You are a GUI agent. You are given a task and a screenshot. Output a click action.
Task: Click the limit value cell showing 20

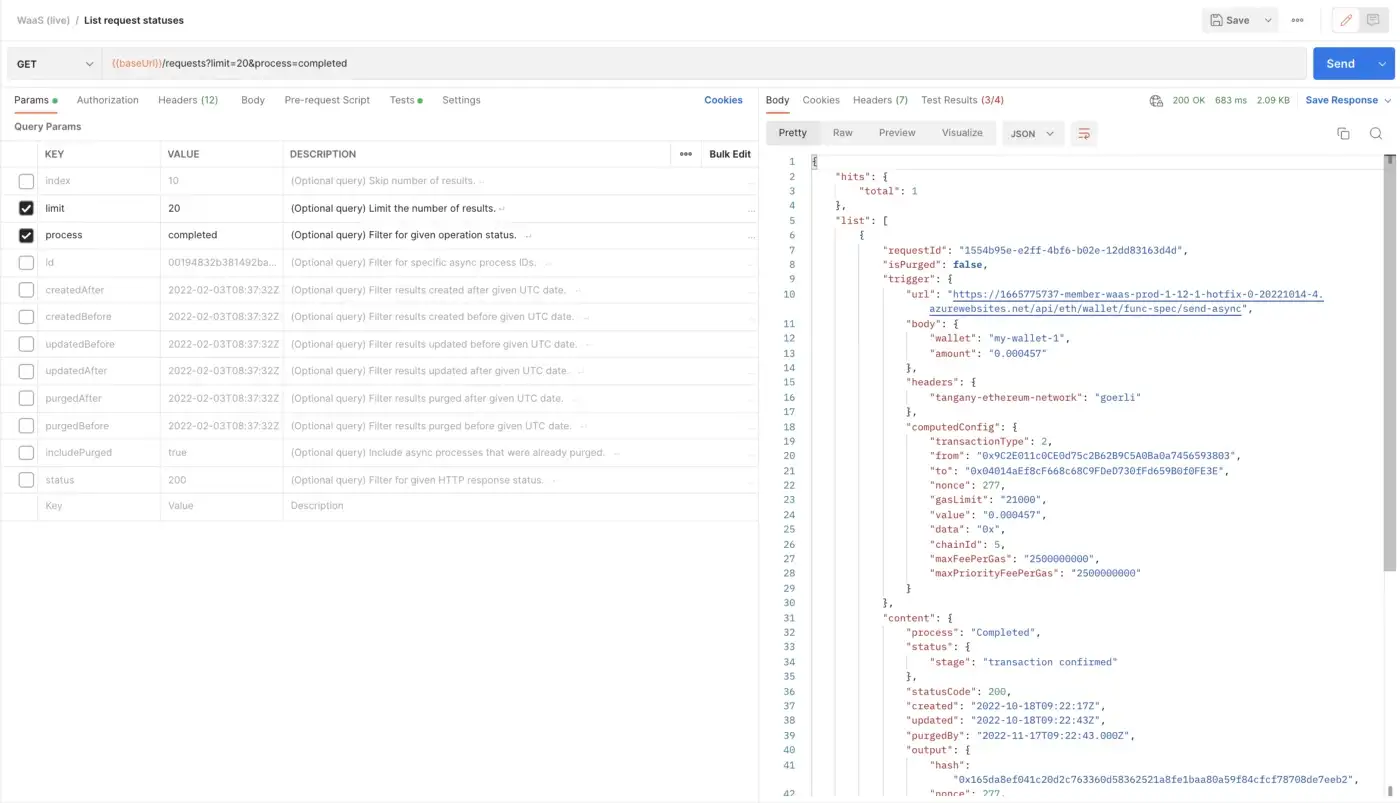point(221,208)
